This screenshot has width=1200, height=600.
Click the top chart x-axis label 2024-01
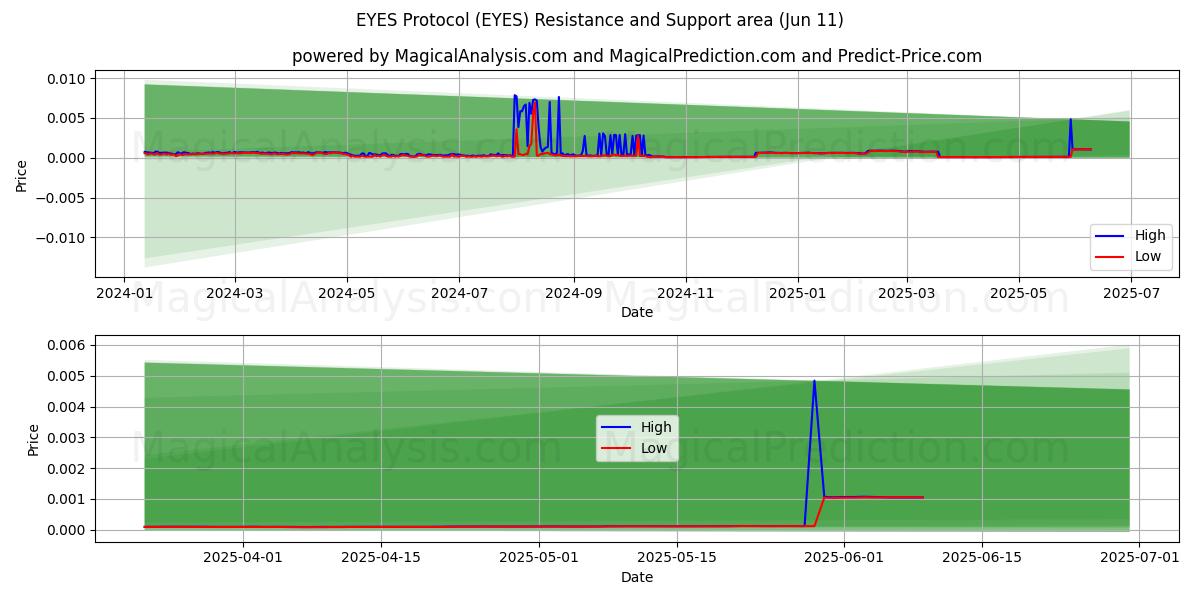tap(123, 294)
